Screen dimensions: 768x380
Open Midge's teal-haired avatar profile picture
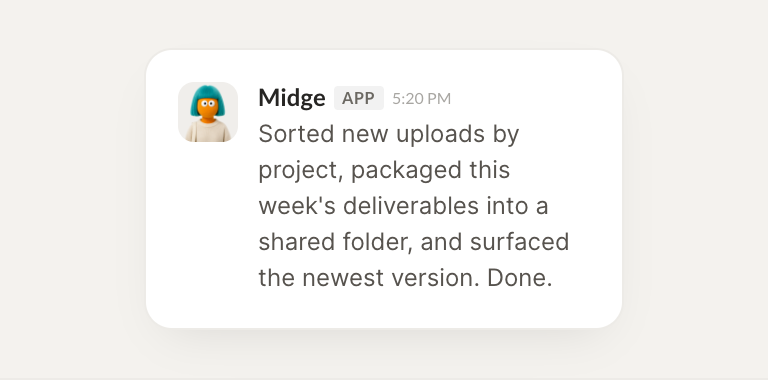point(208,112)
